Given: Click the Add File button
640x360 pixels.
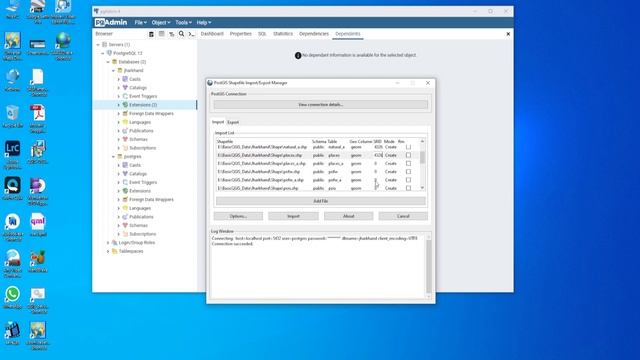Looking at the screenshot, I should 320,201.
